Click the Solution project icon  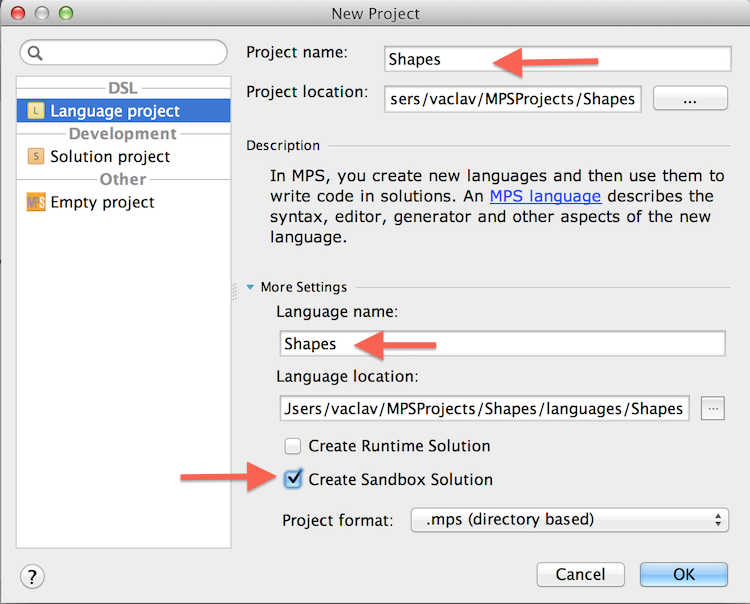(36, 156)
